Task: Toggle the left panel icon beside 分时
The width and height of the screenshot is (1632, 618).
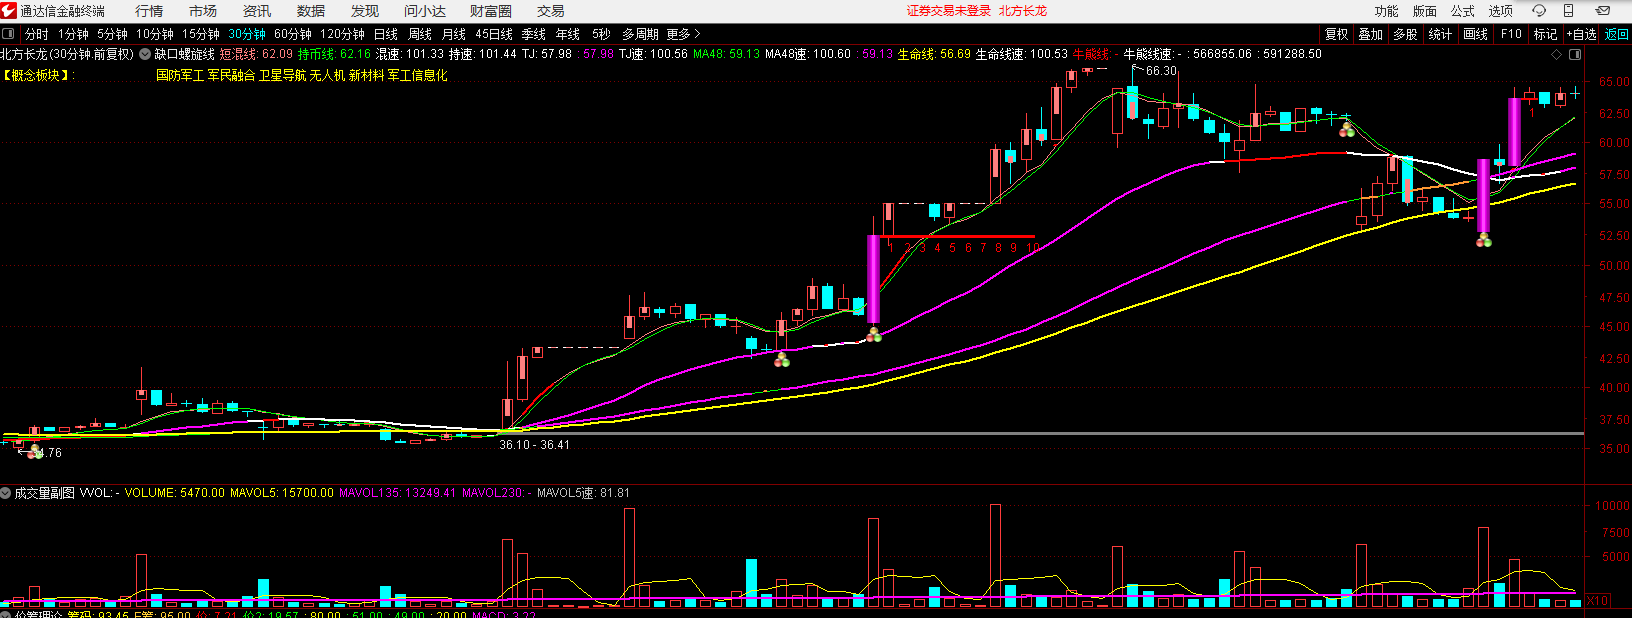Action: coord(9,34)
